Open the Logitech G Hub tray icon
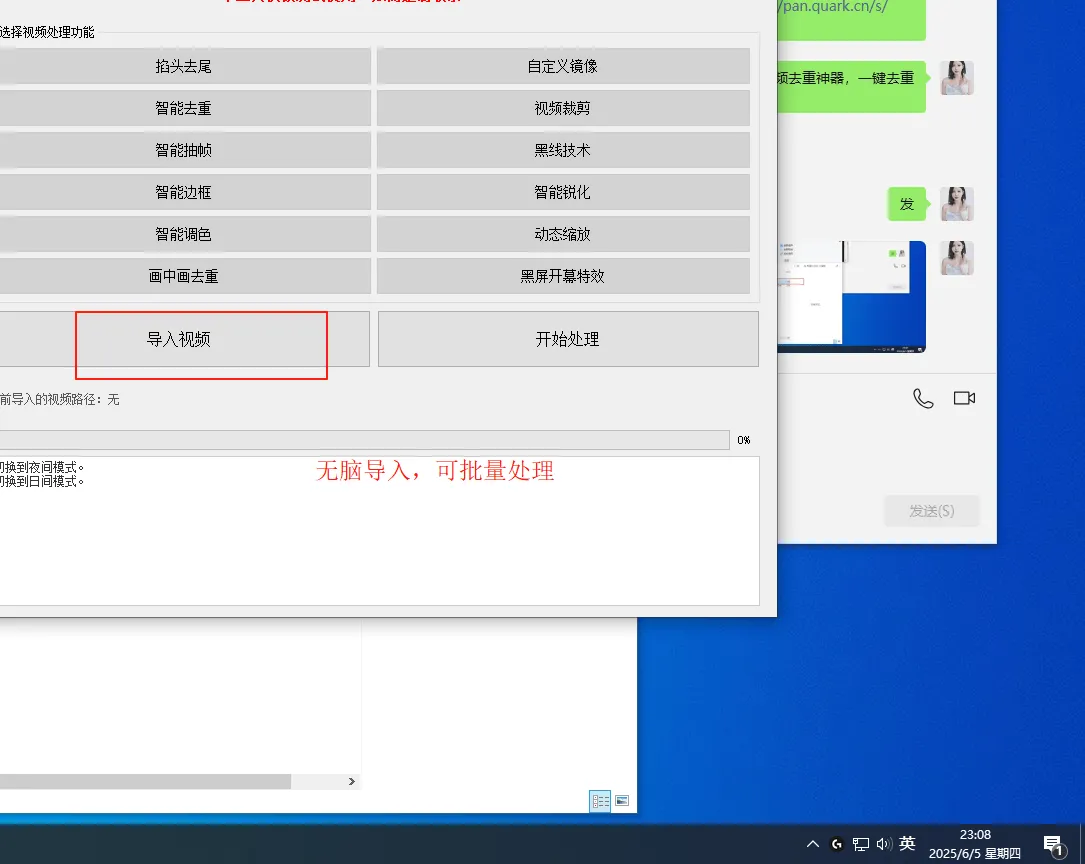 pos(836,843)
